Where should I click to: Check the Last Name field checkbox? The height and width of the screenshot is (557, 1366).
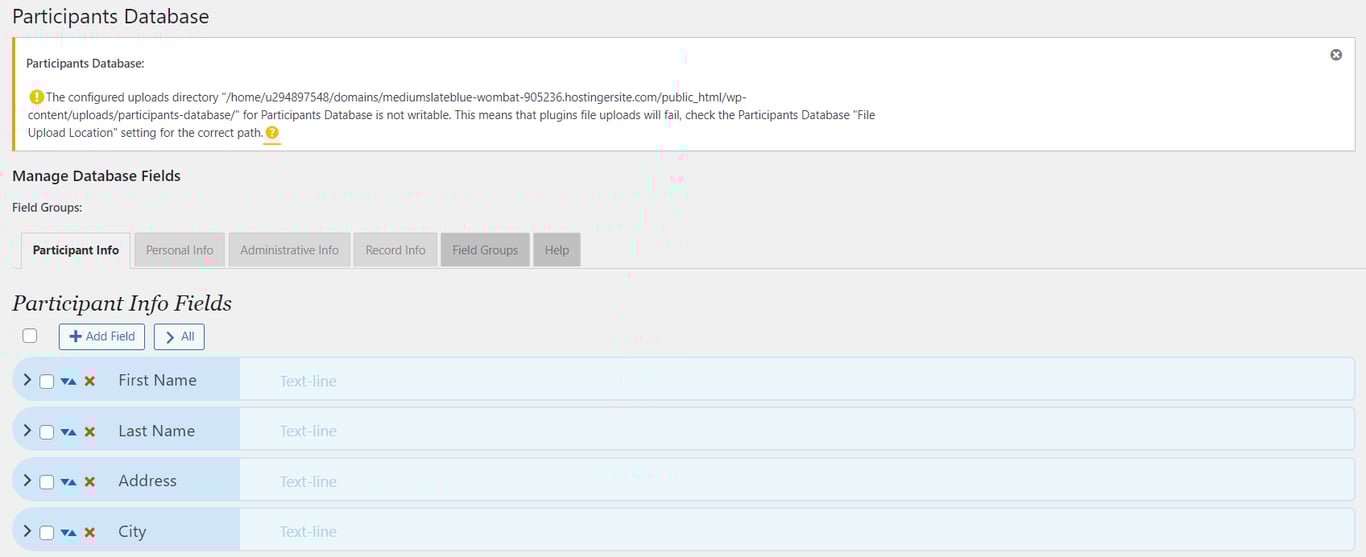[46, 432]
